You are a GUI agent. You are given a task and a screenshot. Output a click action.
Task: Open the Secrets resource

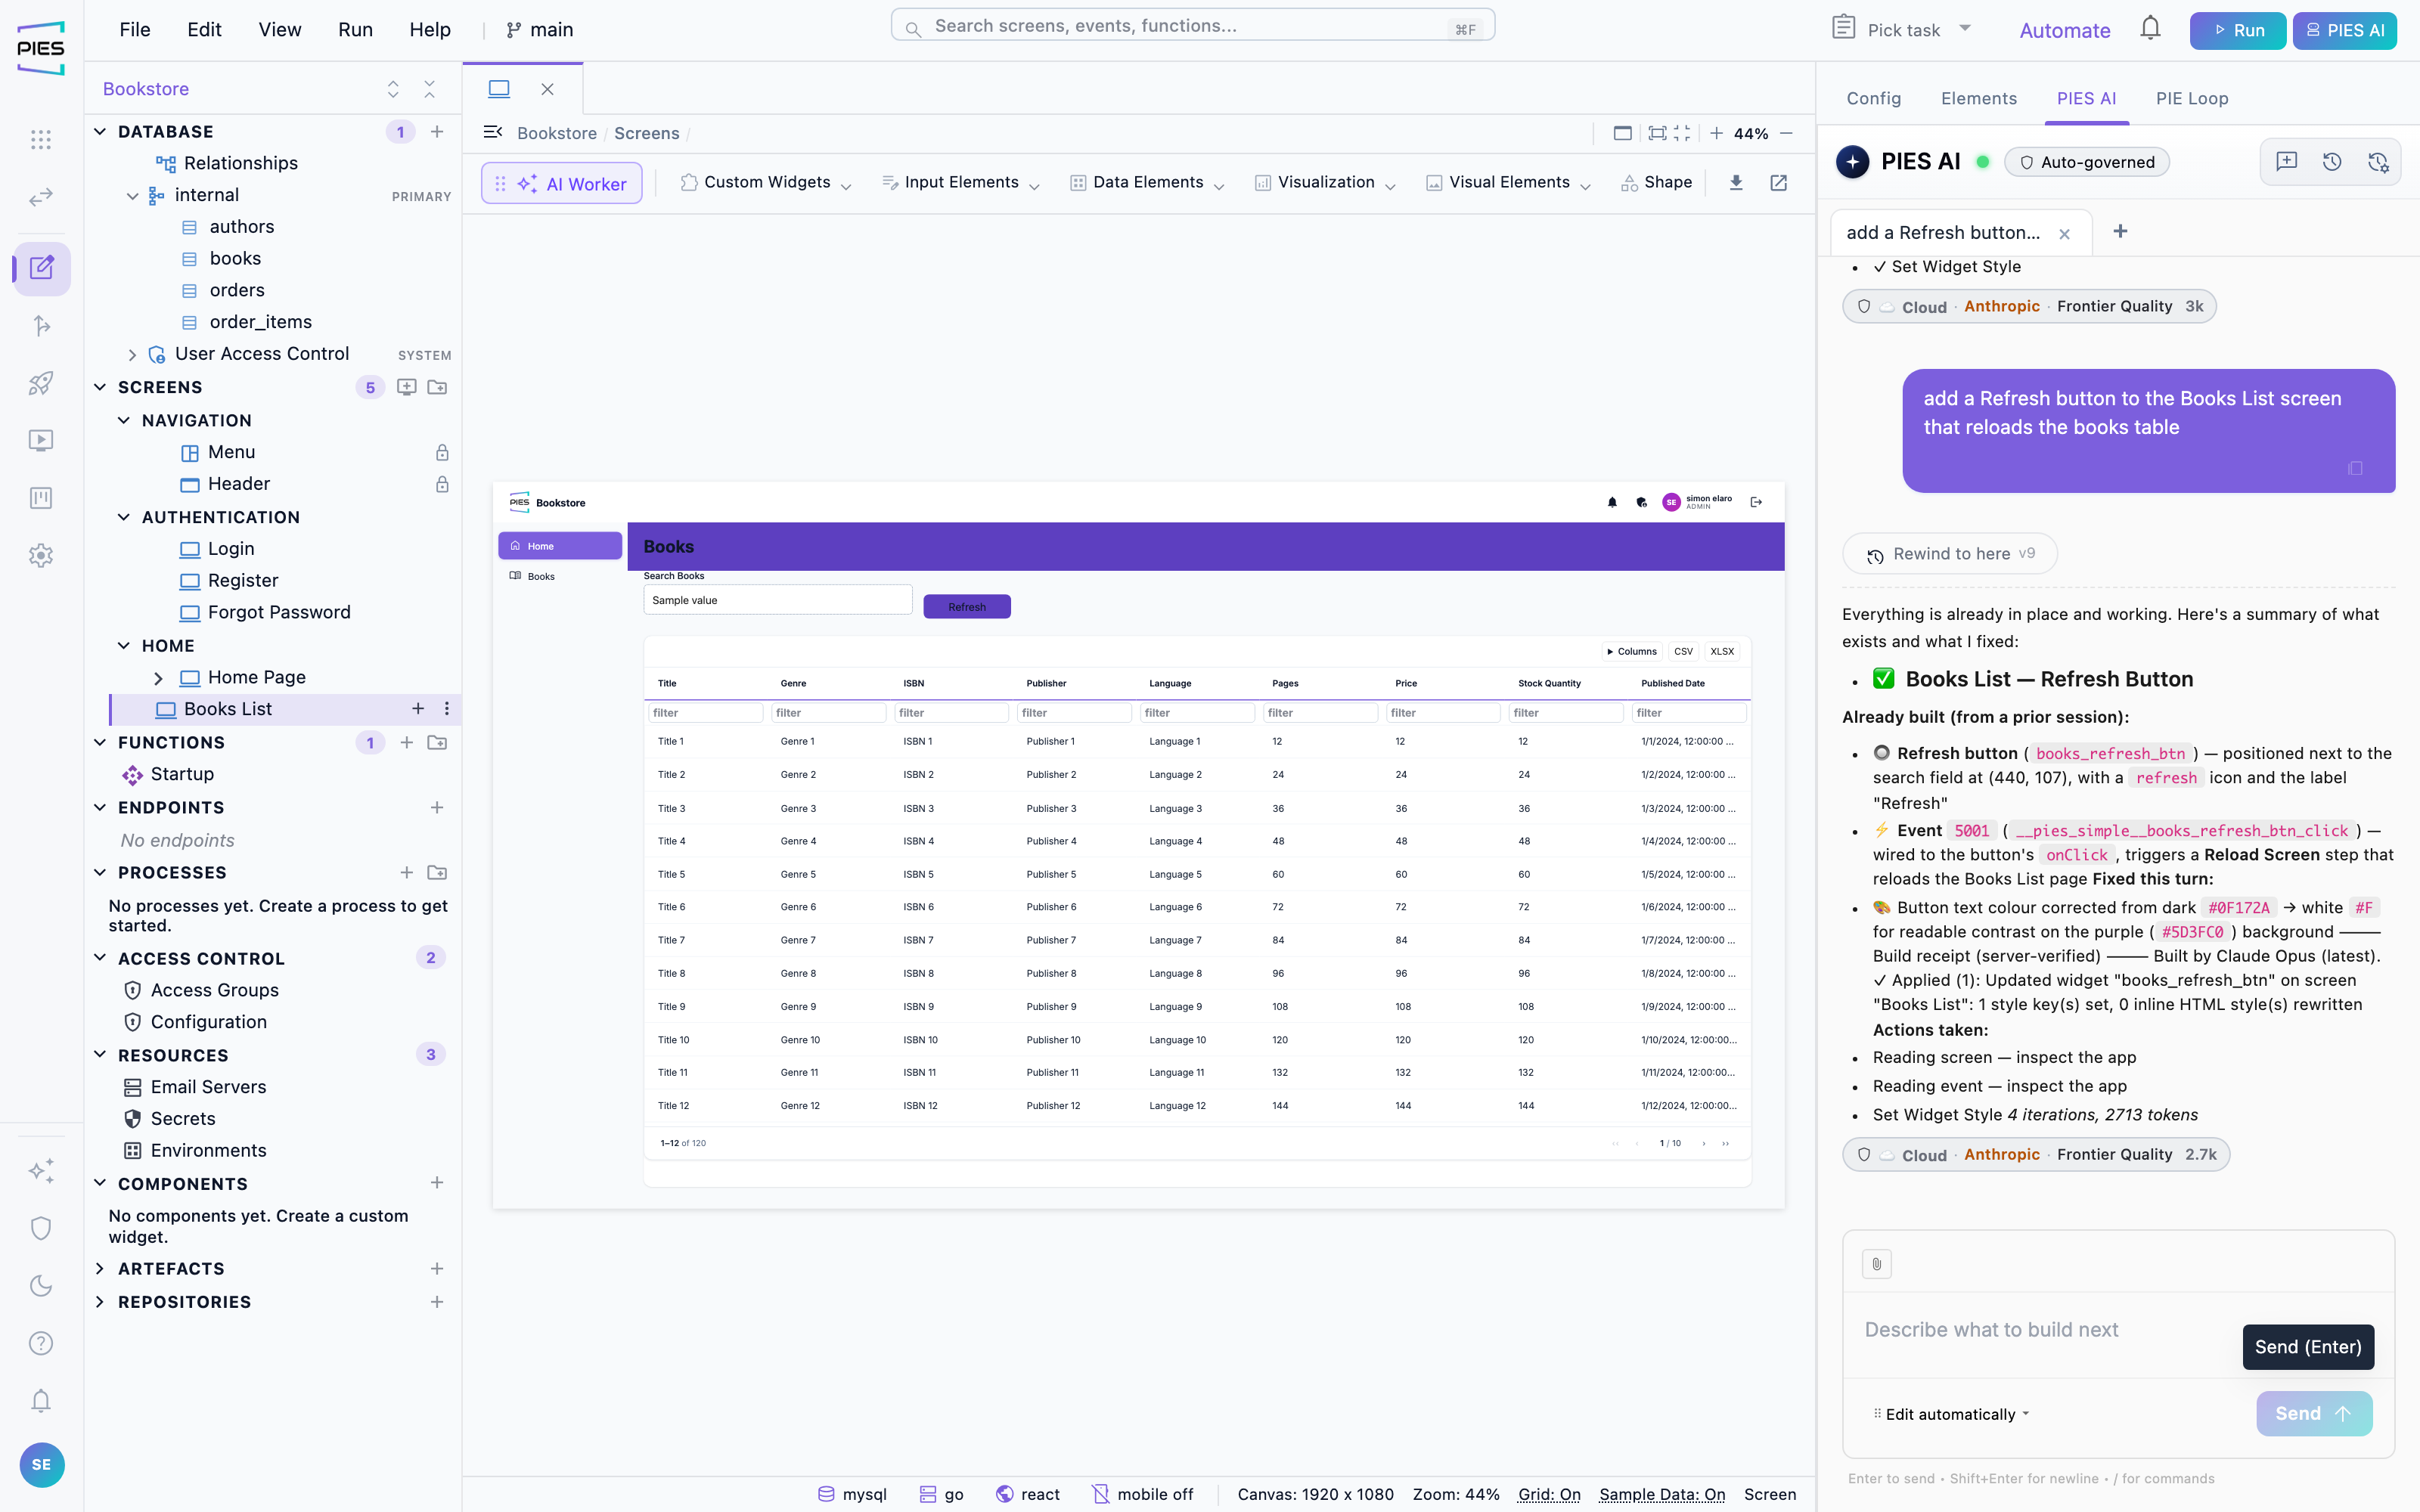183,1119
